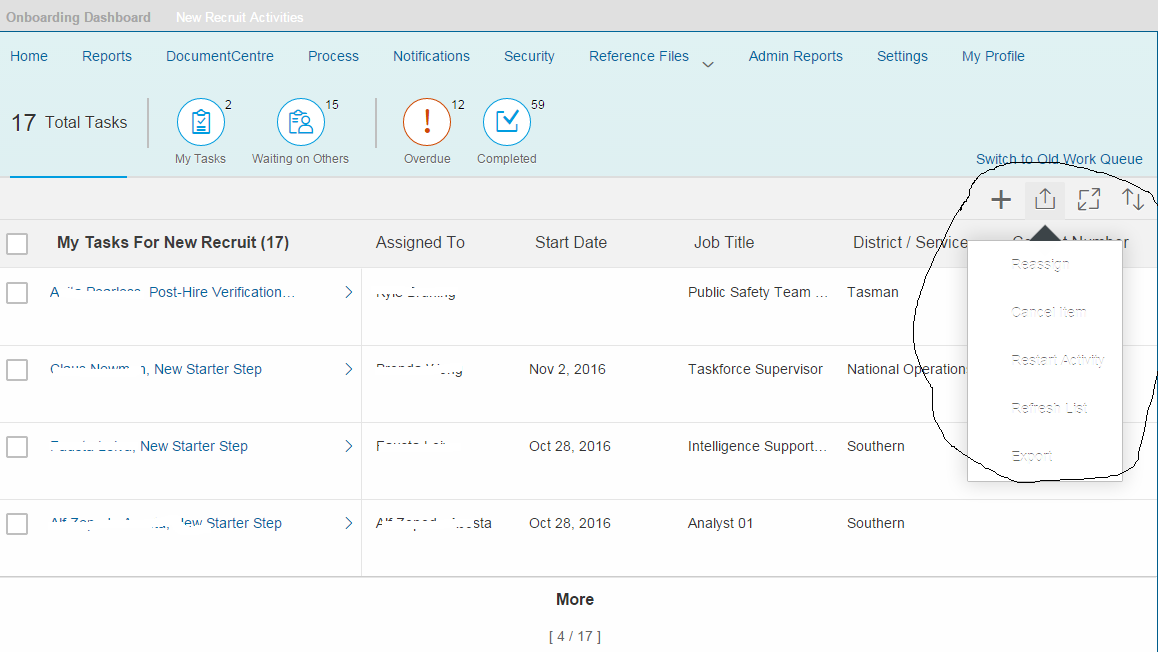Go to My Profile

click(993, 56)
